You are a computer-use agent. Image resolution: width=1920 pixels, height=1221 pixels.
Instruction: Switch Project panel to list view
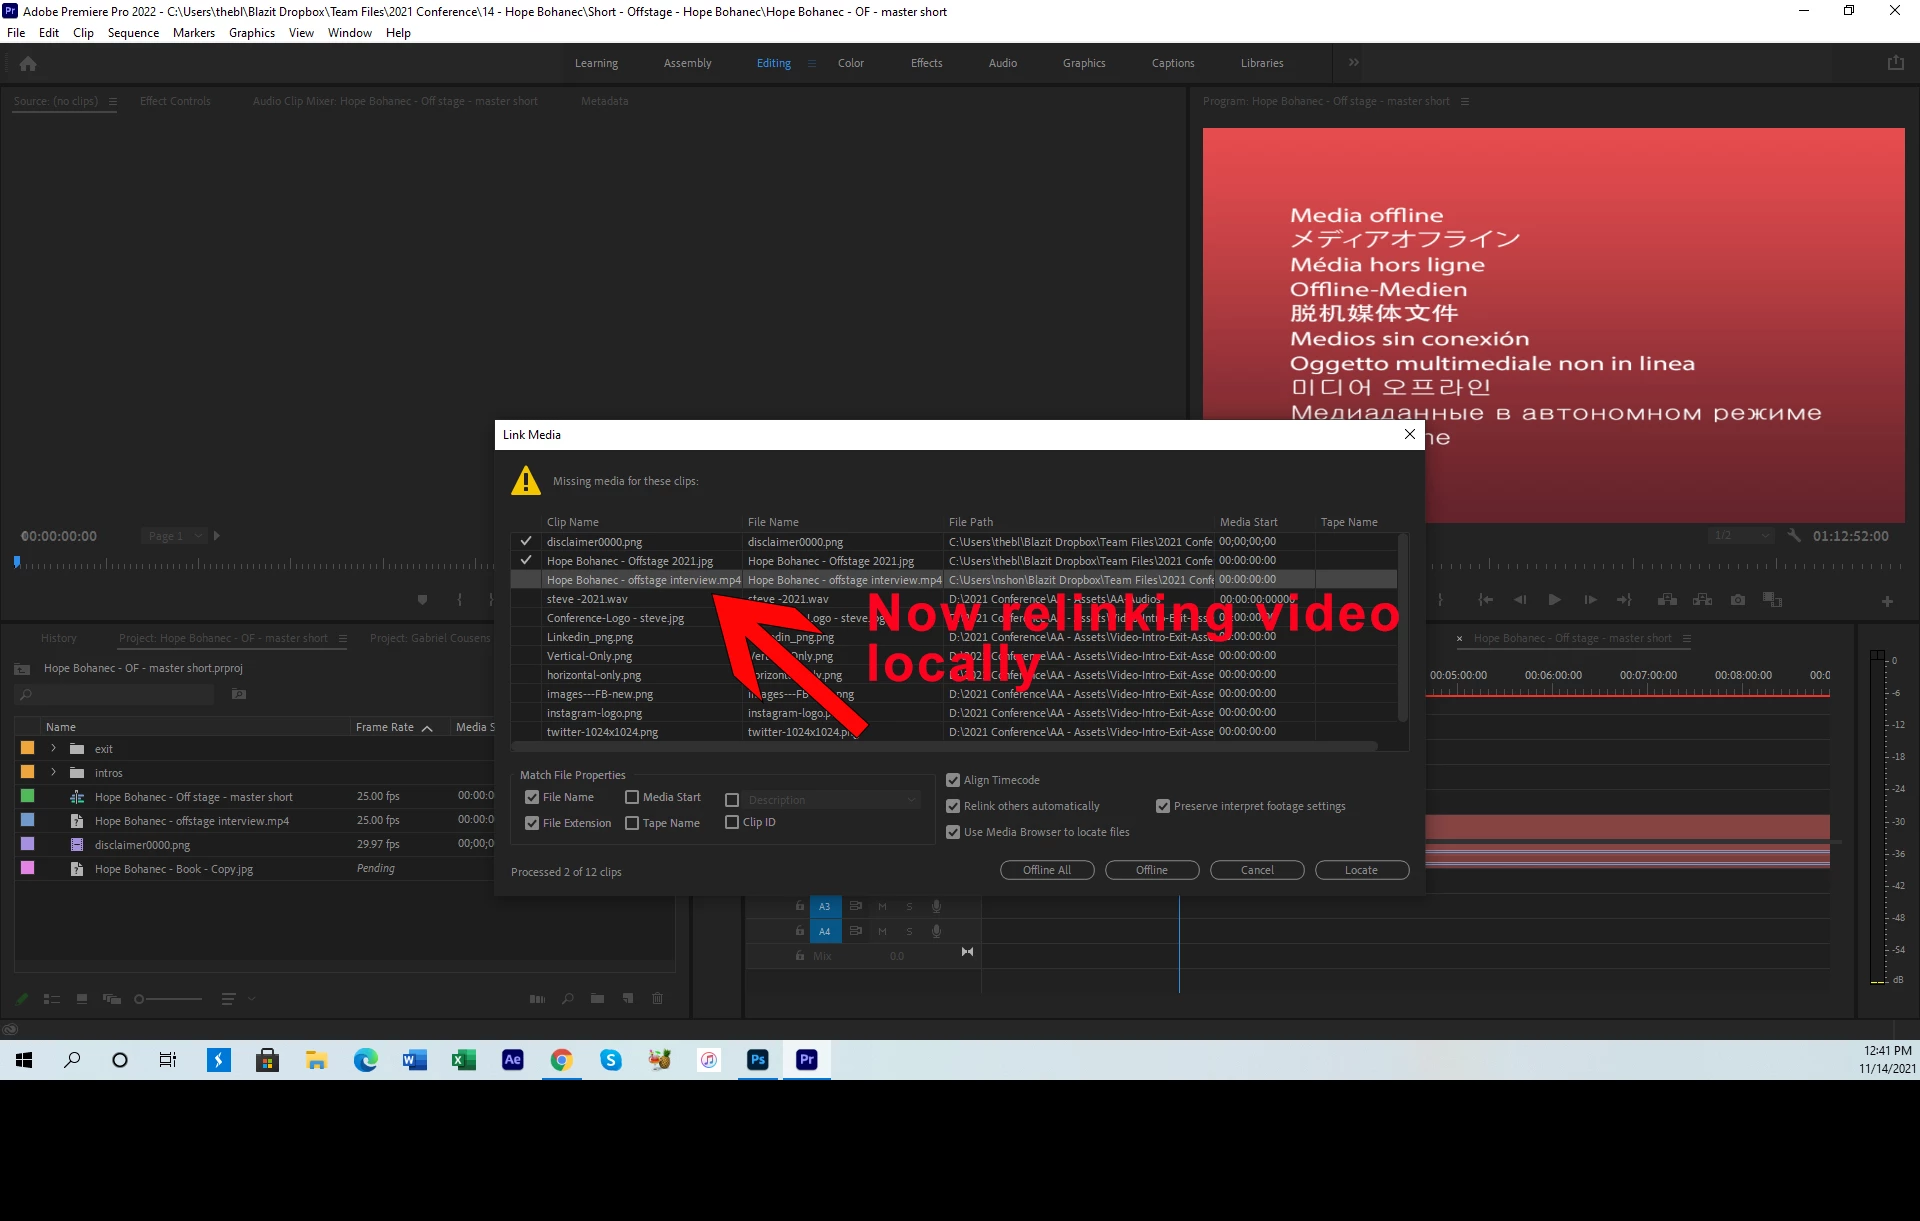[x=52, y=998]
